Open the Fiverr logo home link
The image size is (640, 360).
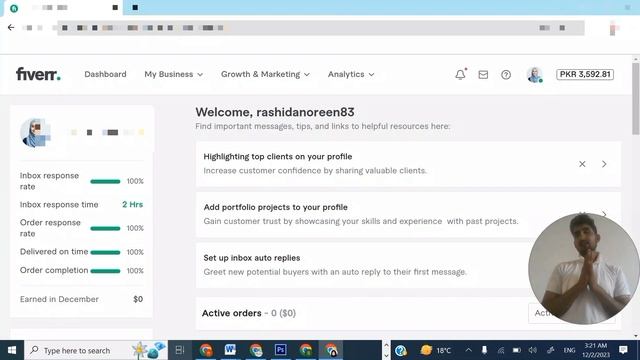coord(38,74)
